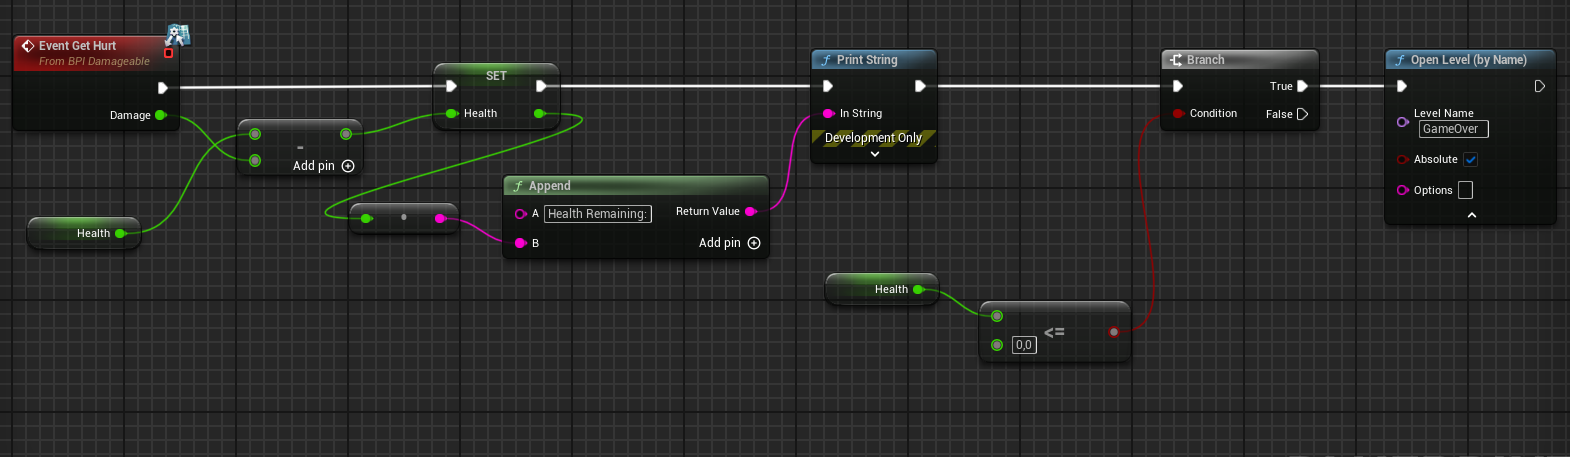
Task: Click the Branch node's False execution pin
Action: click(1302, 114)
